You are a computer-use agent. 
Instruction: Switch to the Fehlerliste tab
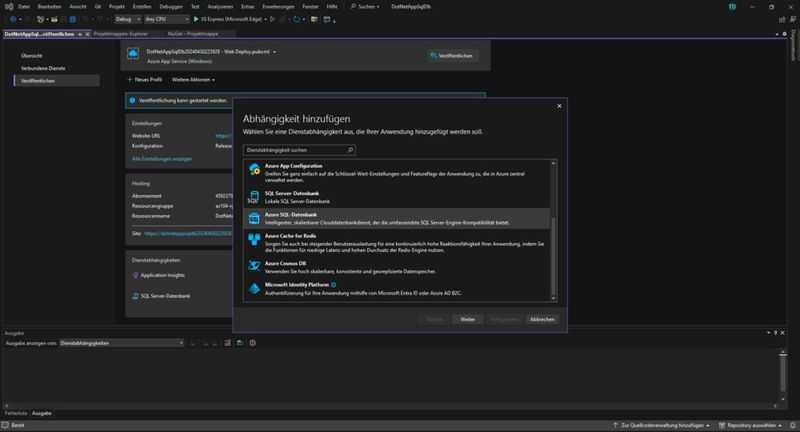pos(16,413)
